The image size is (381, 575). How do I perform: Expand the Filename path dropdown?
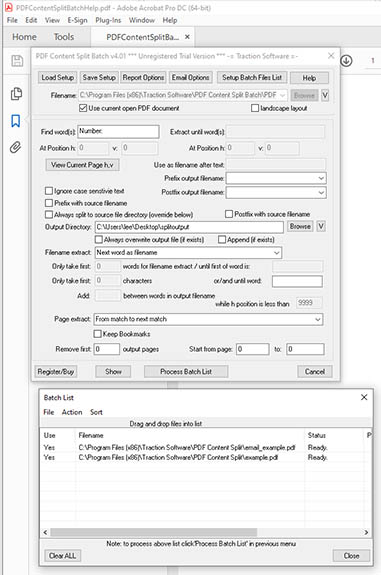coord(282,95)
